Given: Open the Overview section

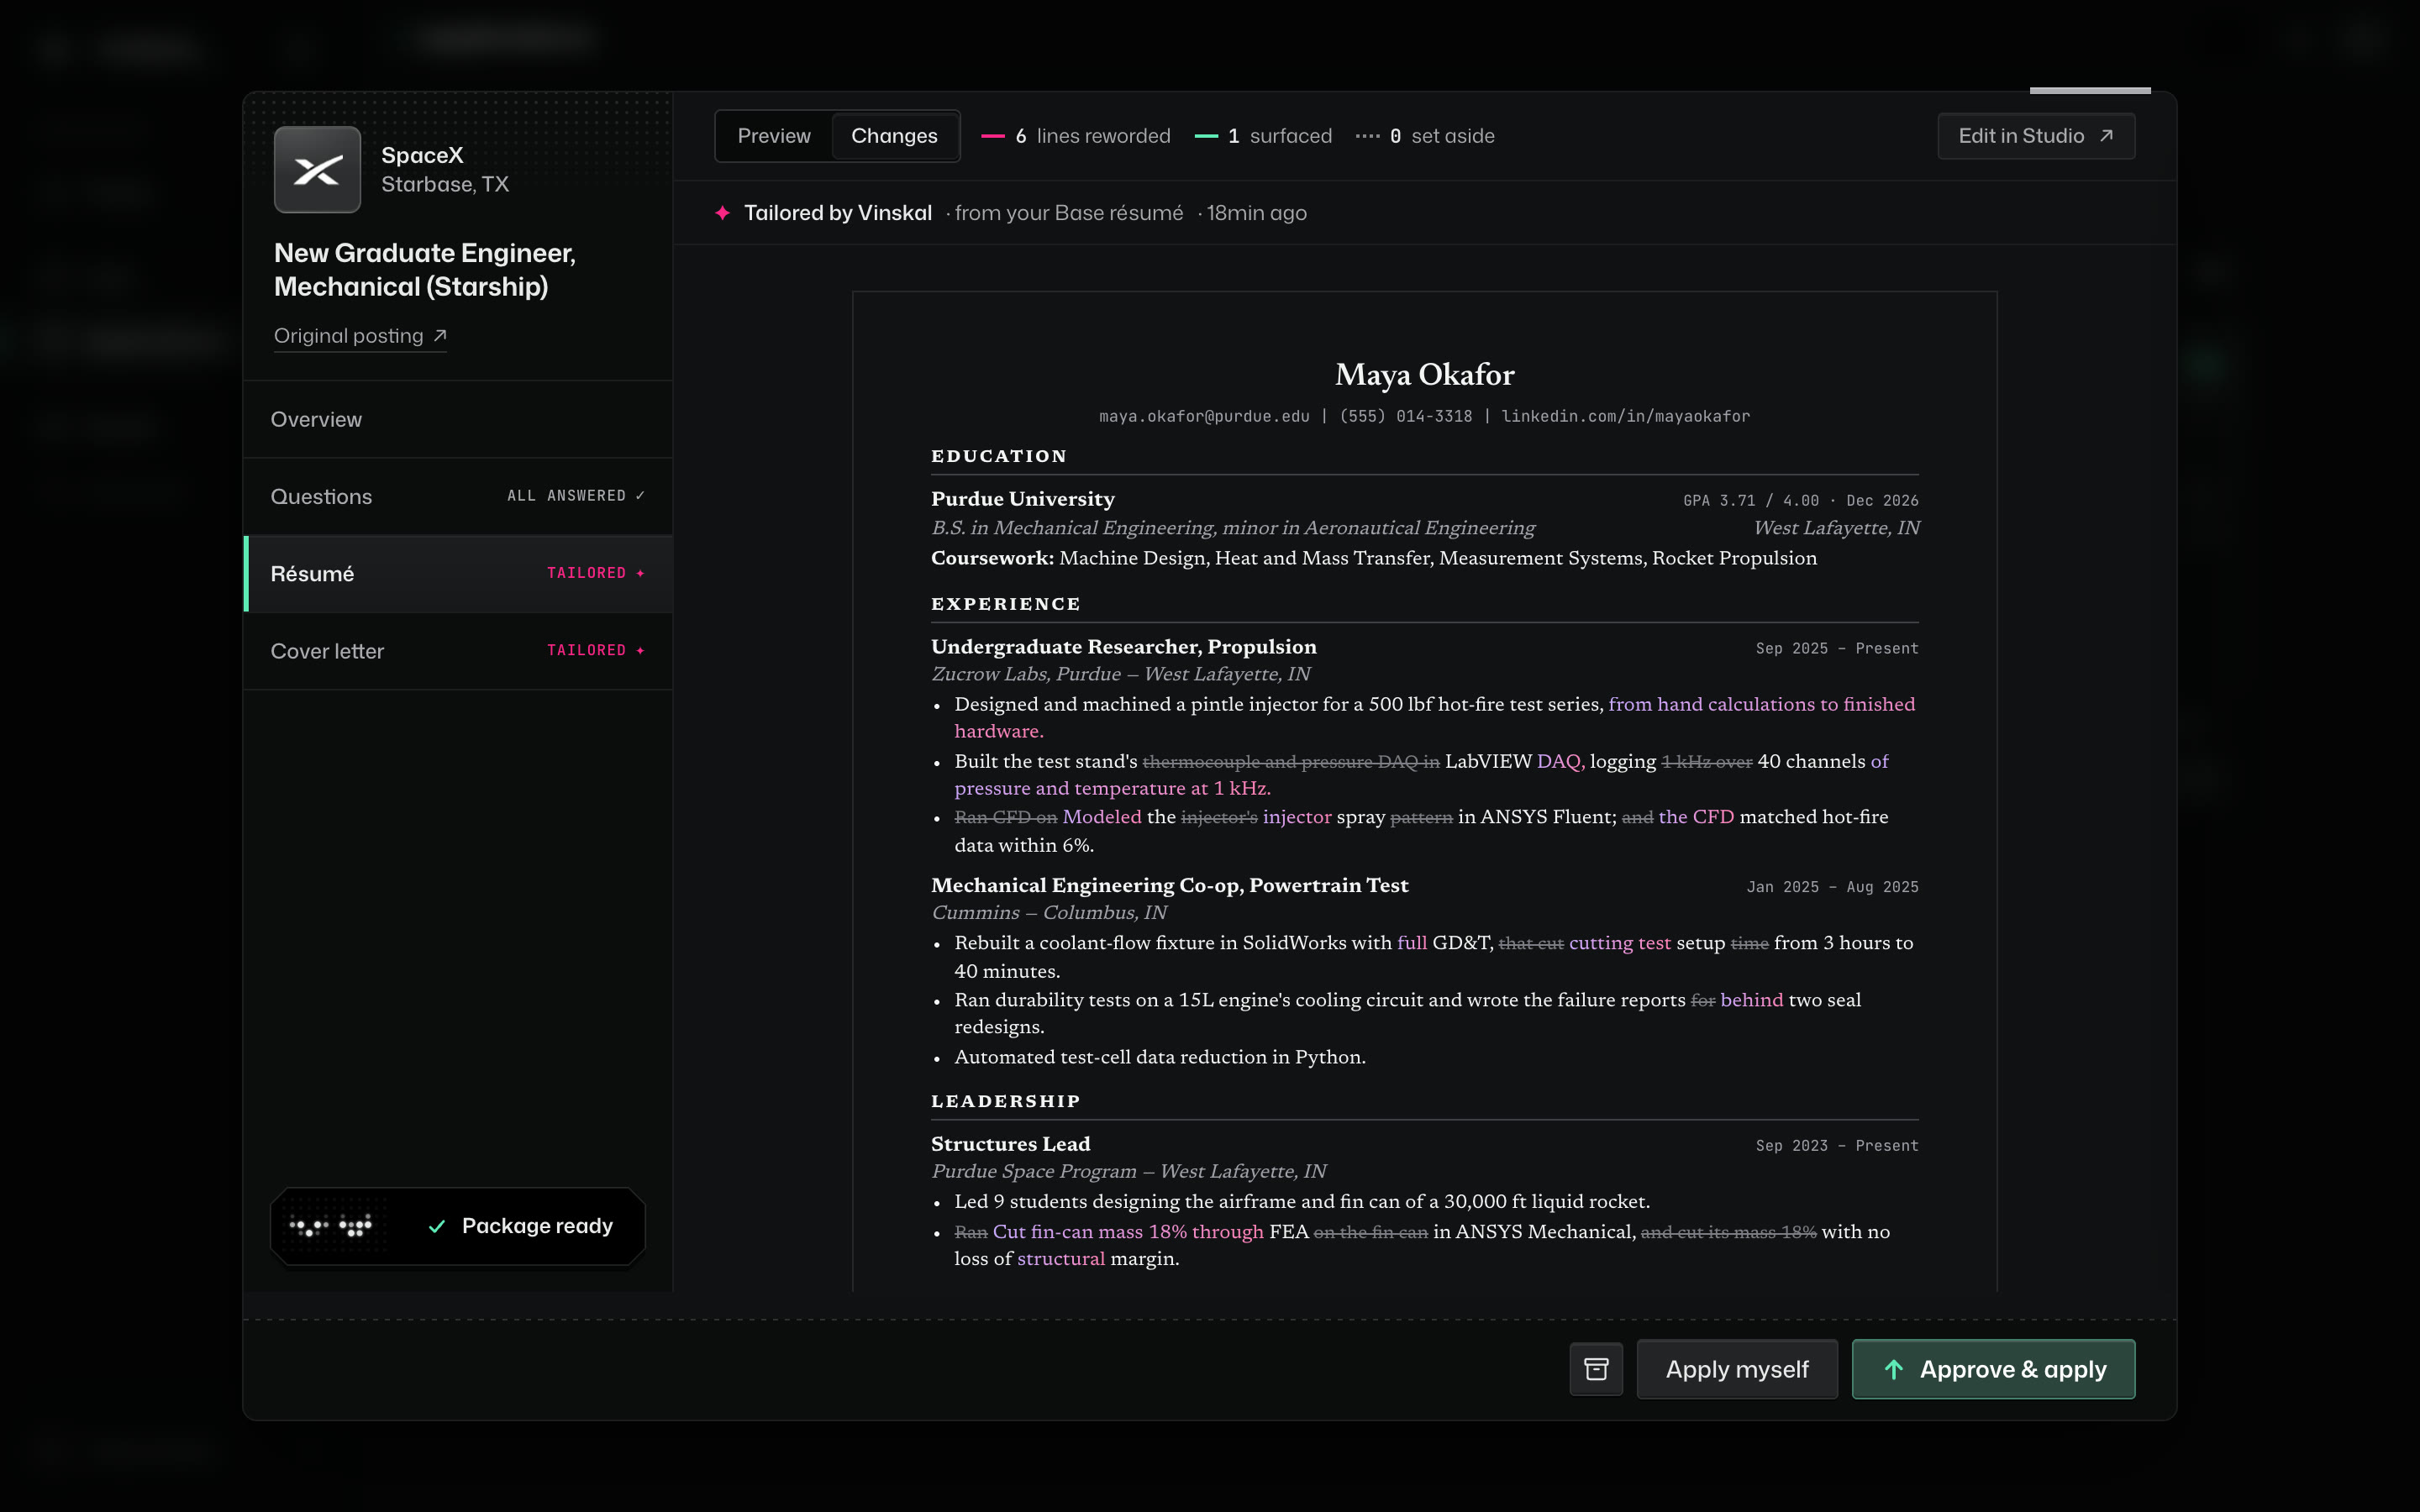Looking at the screenshot, I should point(458,419).
